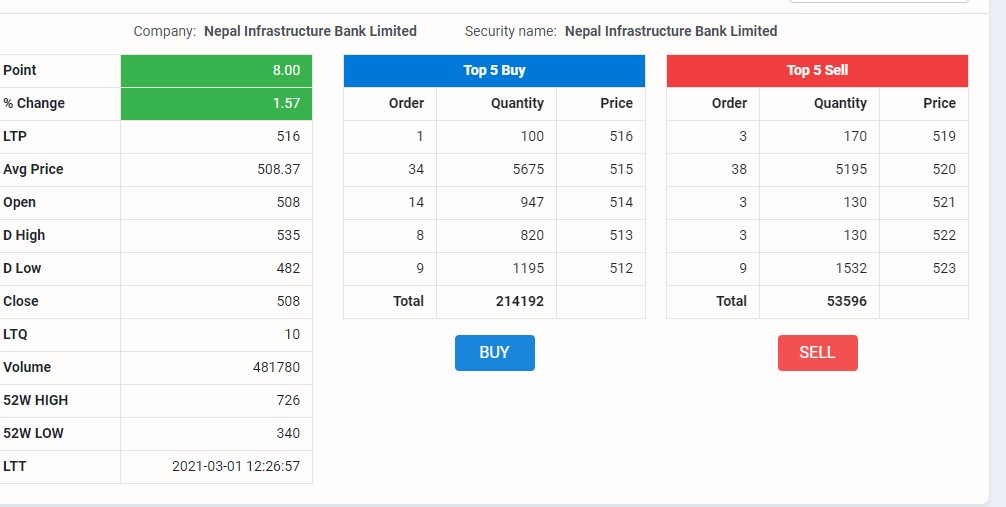1006x507 pixels.
Task: Click 52W HIGH value 726
Action: tap(288, 400)
